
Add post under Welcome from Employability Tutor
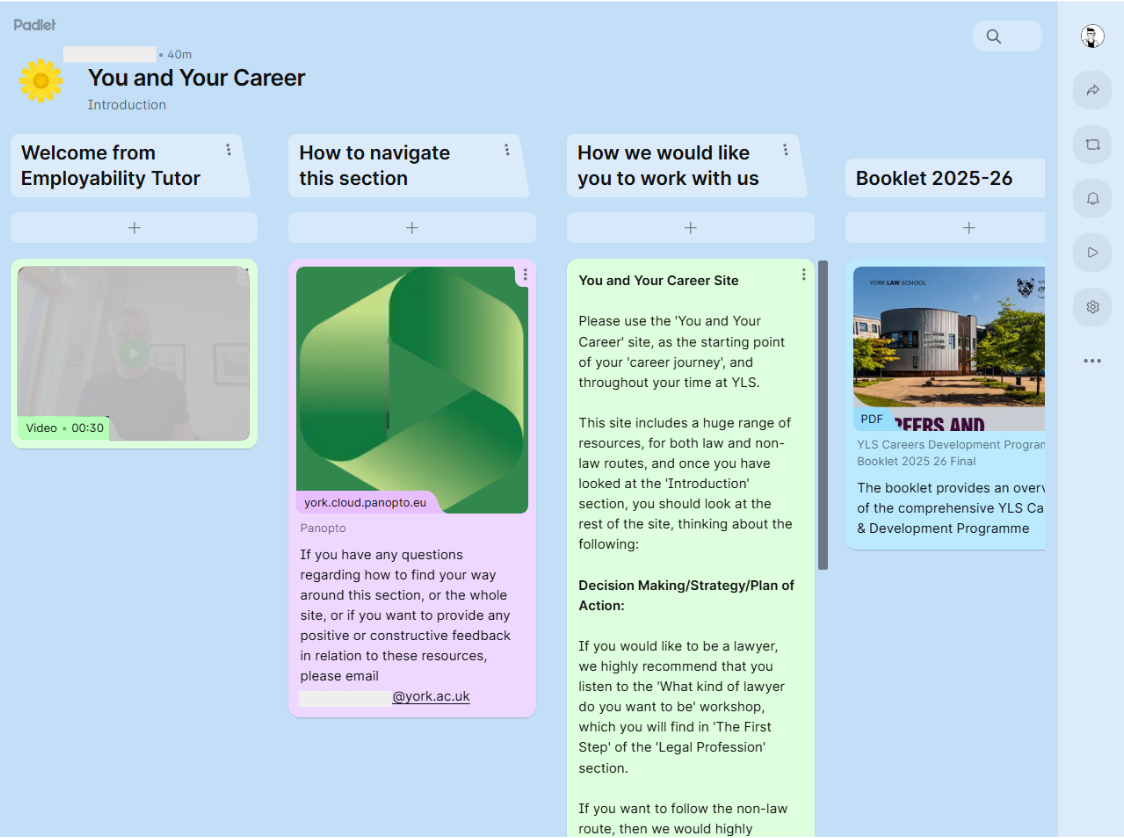click(134, 228)
